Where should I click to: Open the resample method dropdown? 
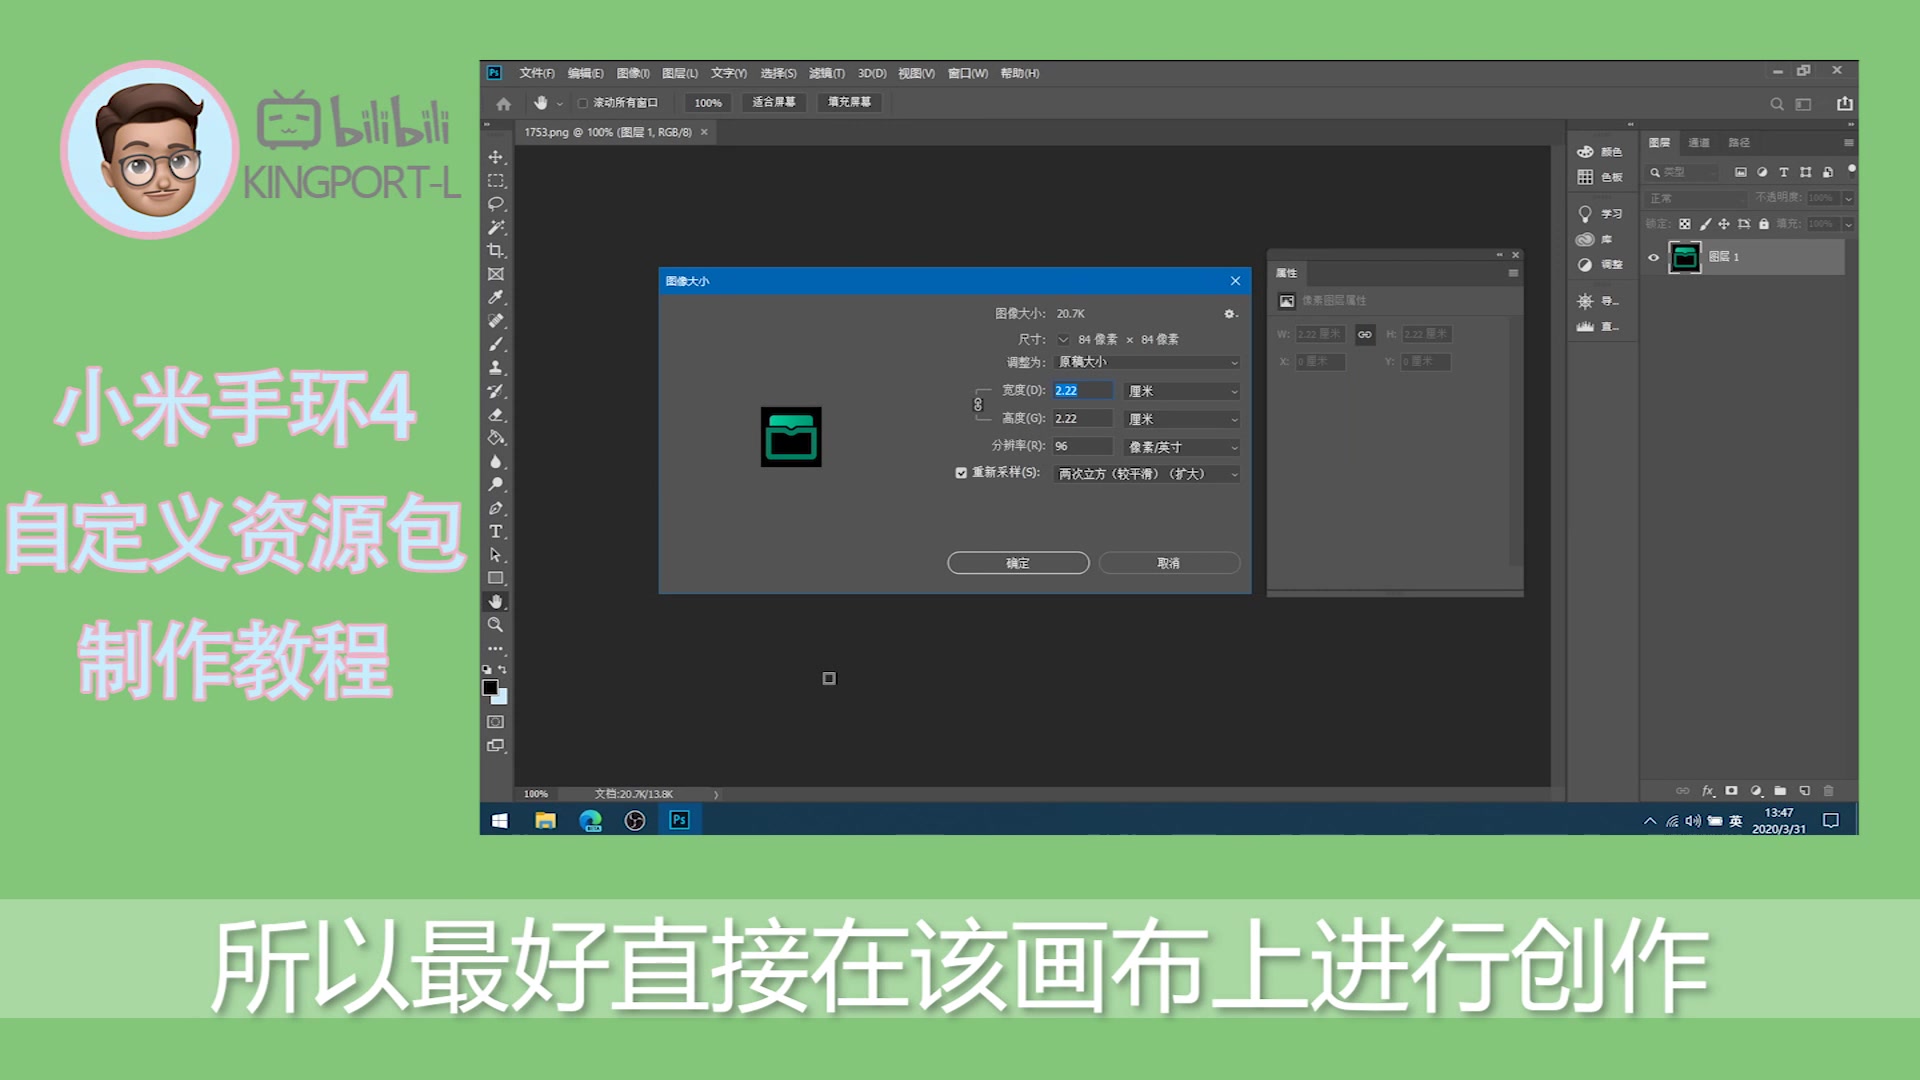[x=1147, y=474]
